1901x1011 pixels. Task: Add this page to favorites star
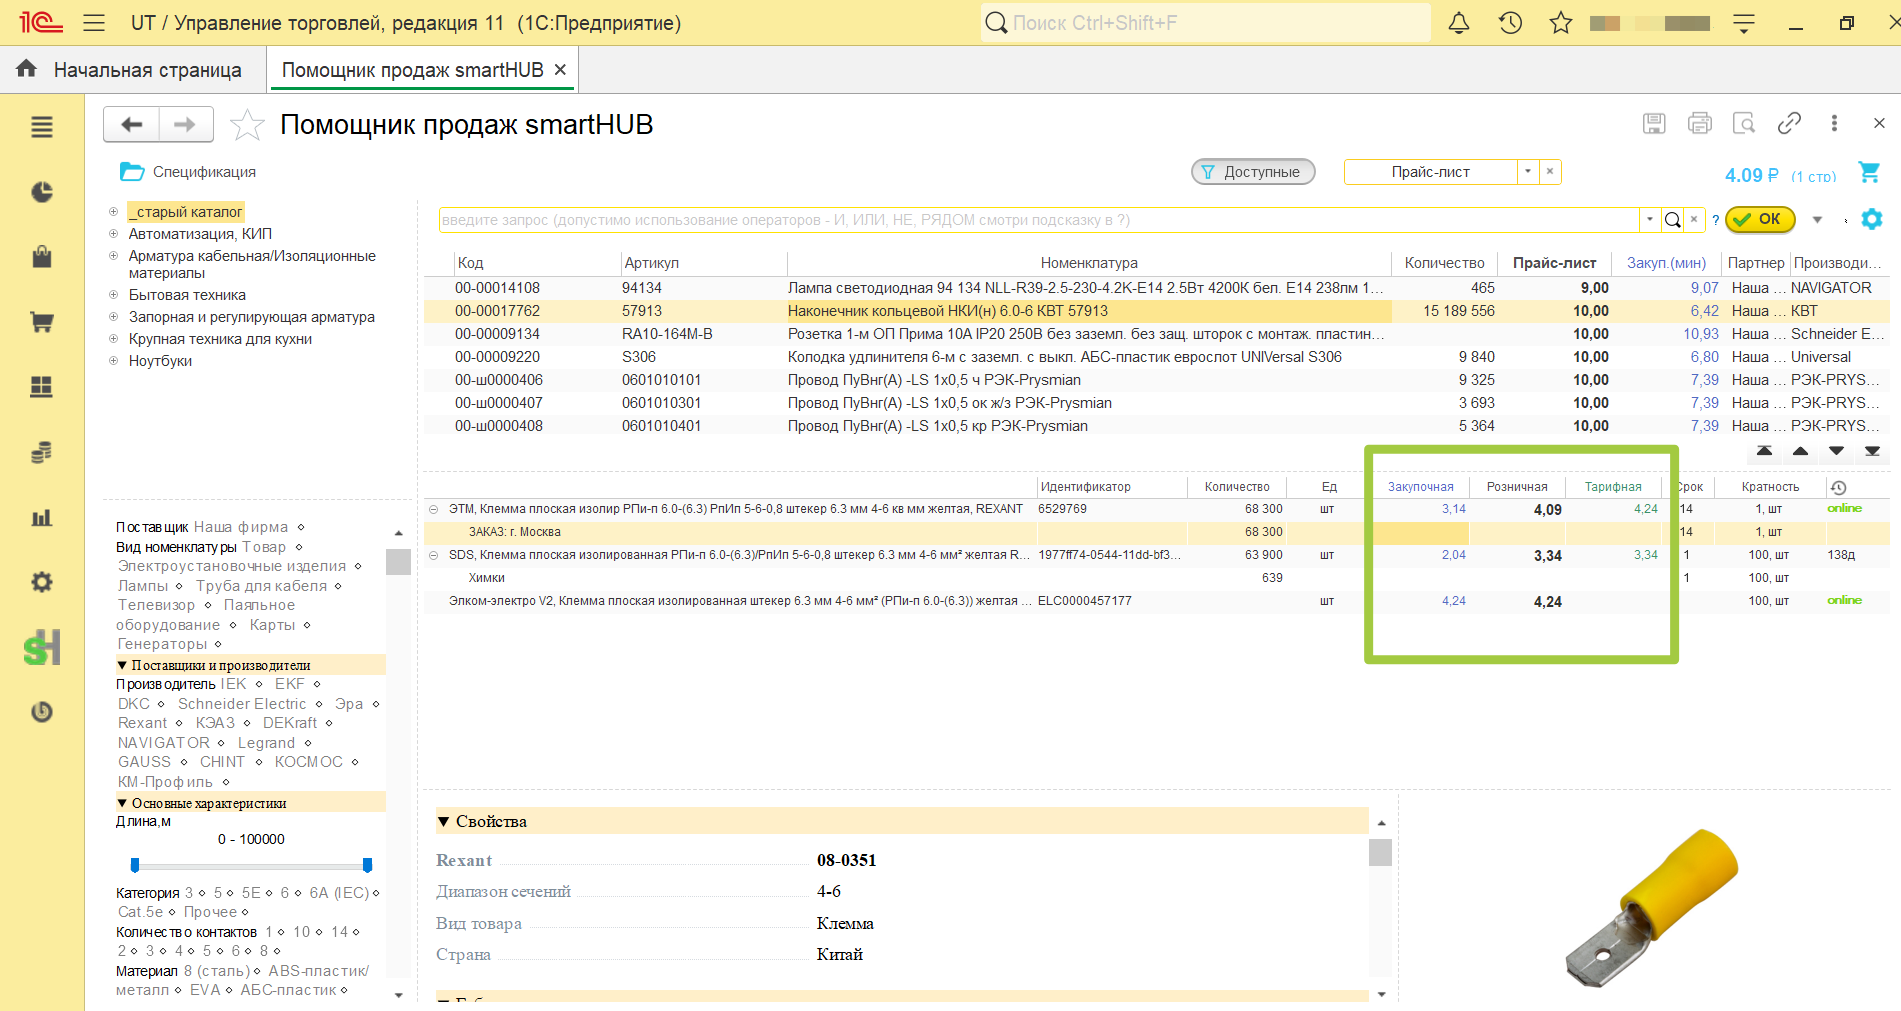[x=247, y=125]
